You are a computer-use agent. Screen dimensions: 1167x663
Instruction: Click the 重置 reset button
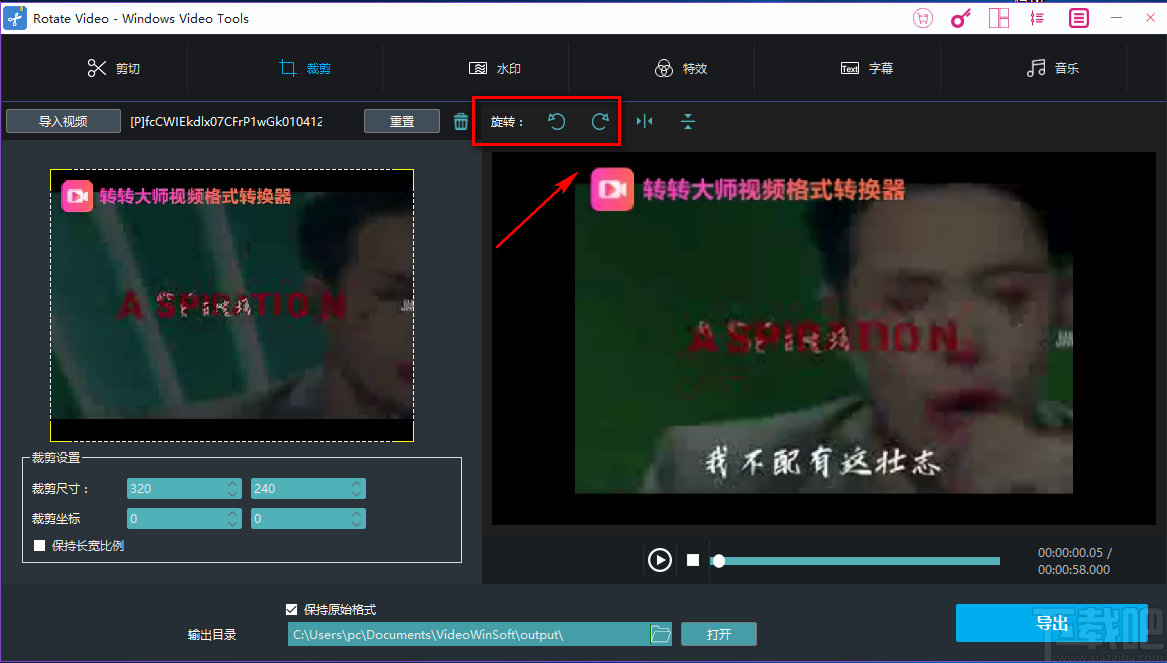(x=401, y=120)
